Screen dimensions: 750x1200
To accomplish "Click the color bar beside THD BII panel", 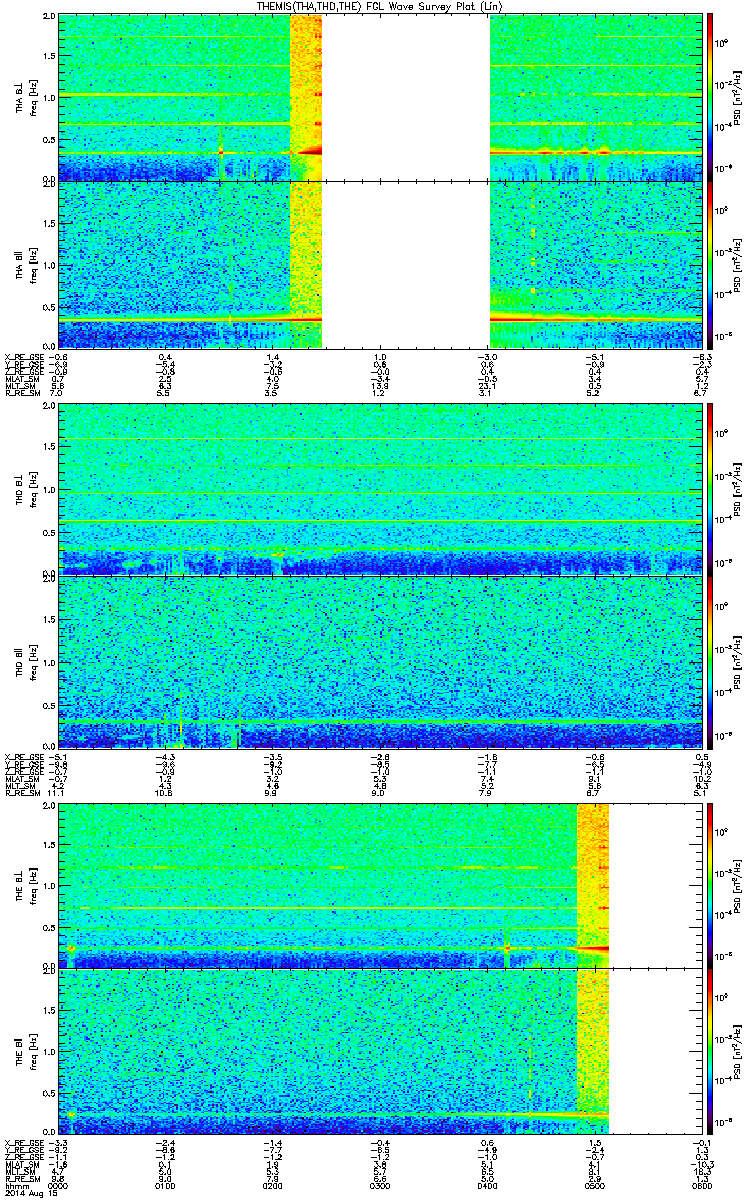I will 710,662.
